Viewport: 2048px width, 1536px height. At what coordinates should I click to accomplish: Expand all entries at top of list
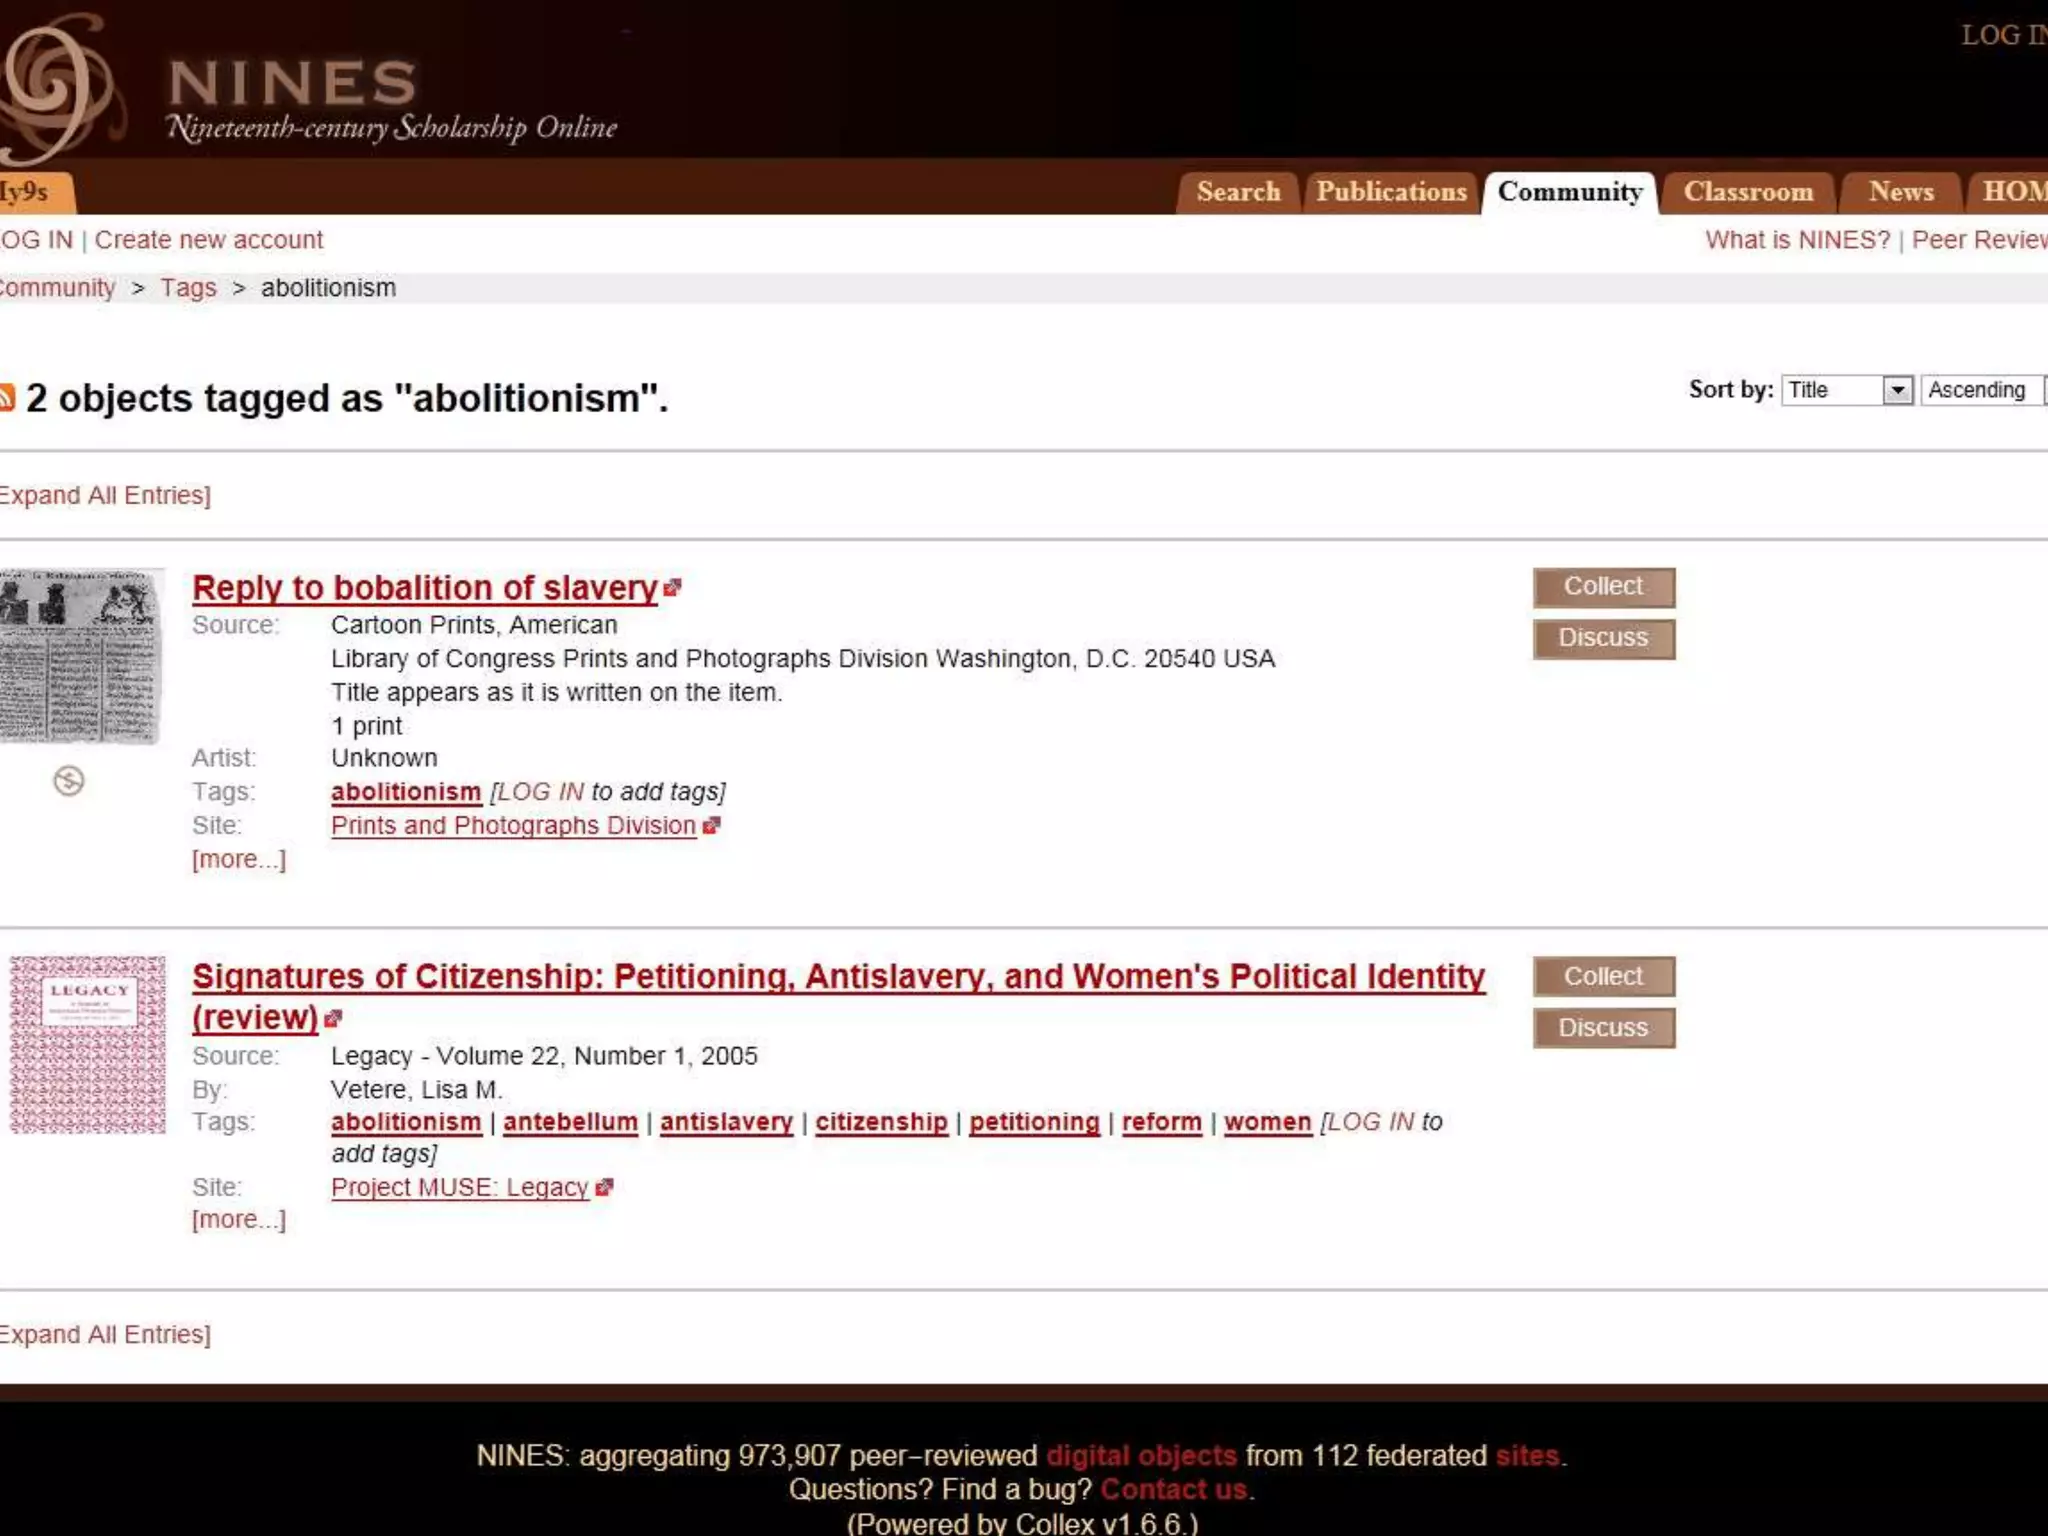point(104,495)
